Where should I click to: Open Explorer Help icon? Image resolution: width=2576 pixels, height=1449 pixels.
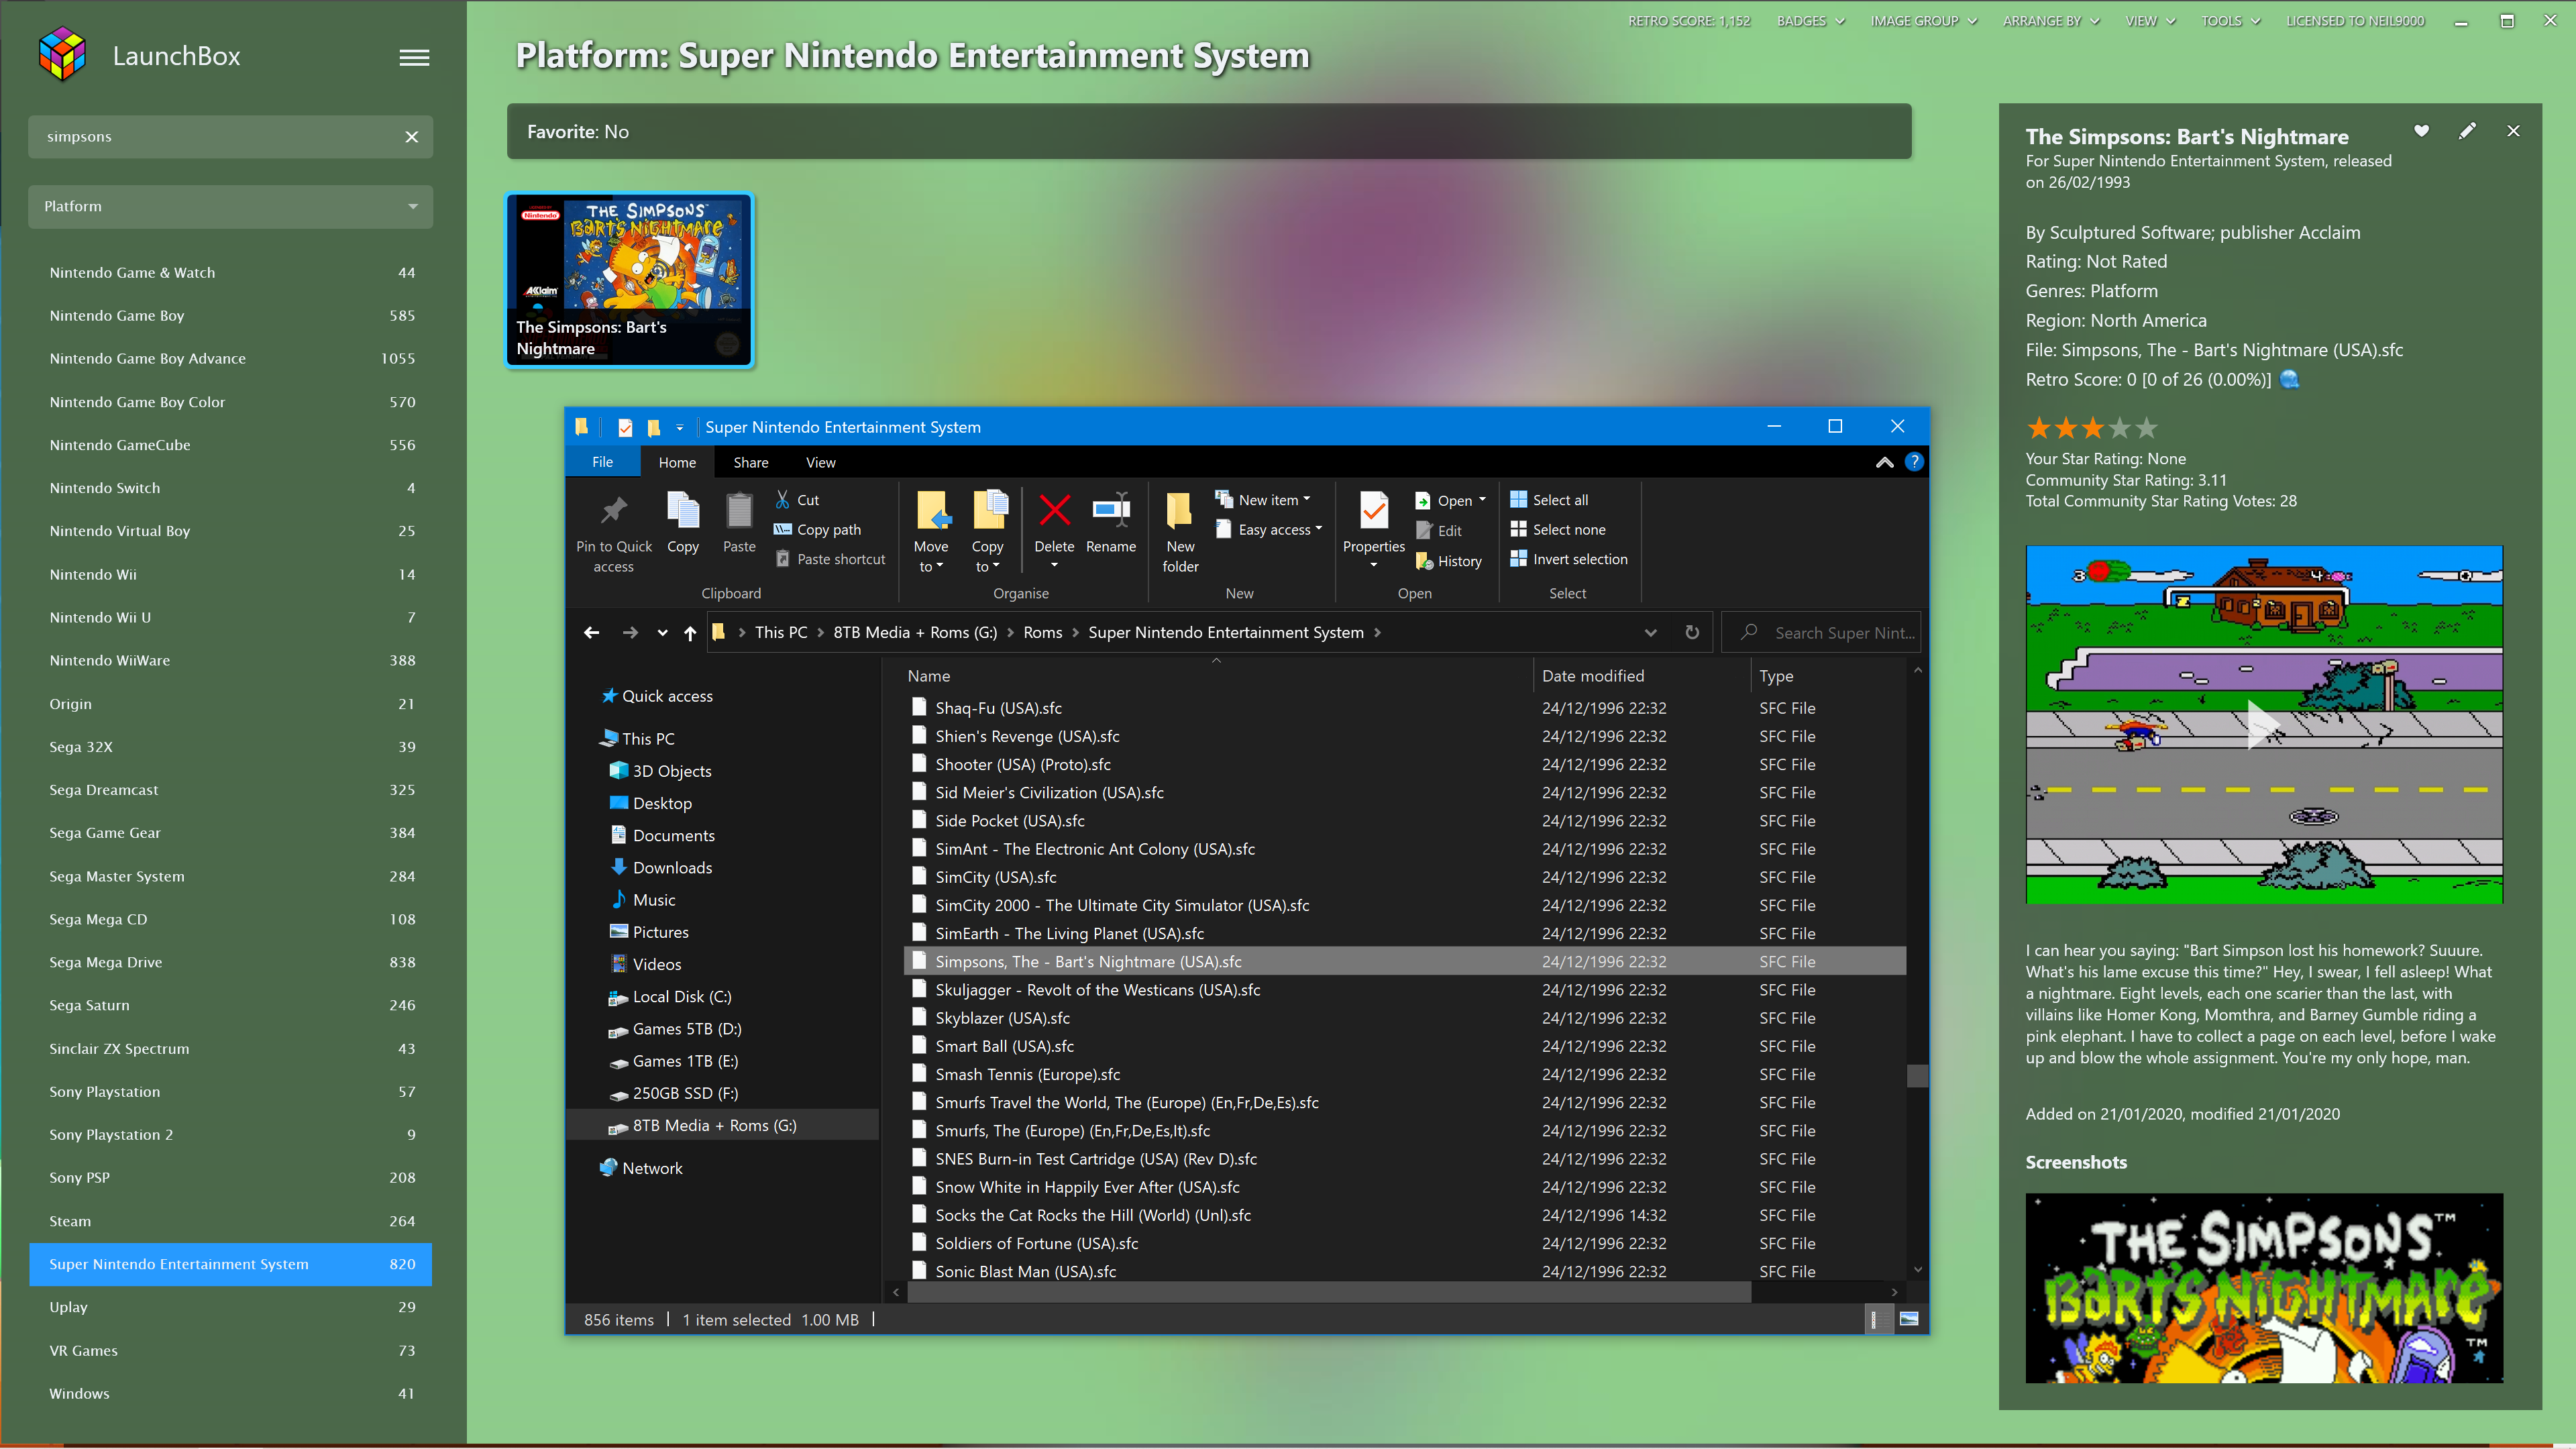pos(1914,462)
